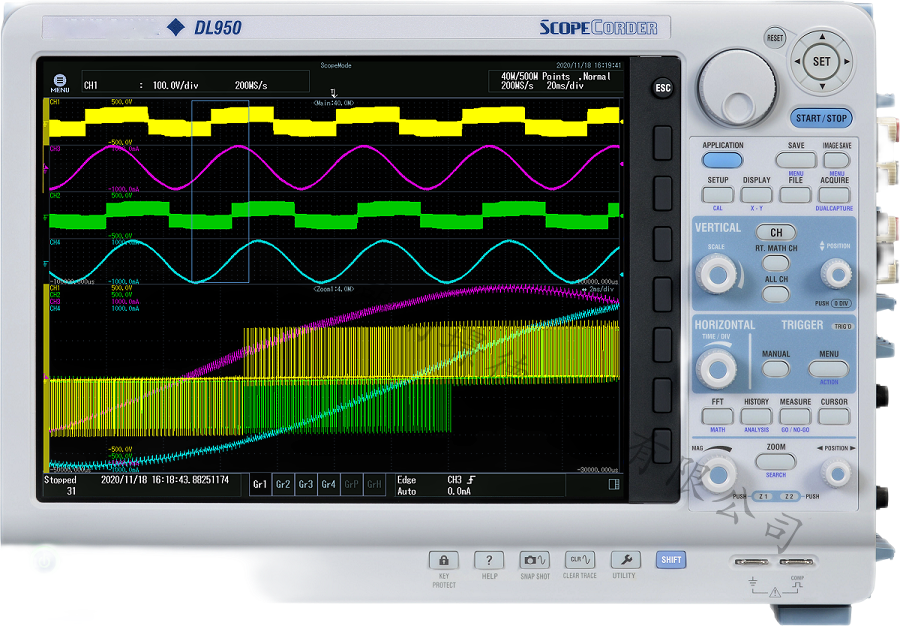Click the 'ScopeMode' label at screen top
This screenshot has width=900, height=626.
[336, 65]
